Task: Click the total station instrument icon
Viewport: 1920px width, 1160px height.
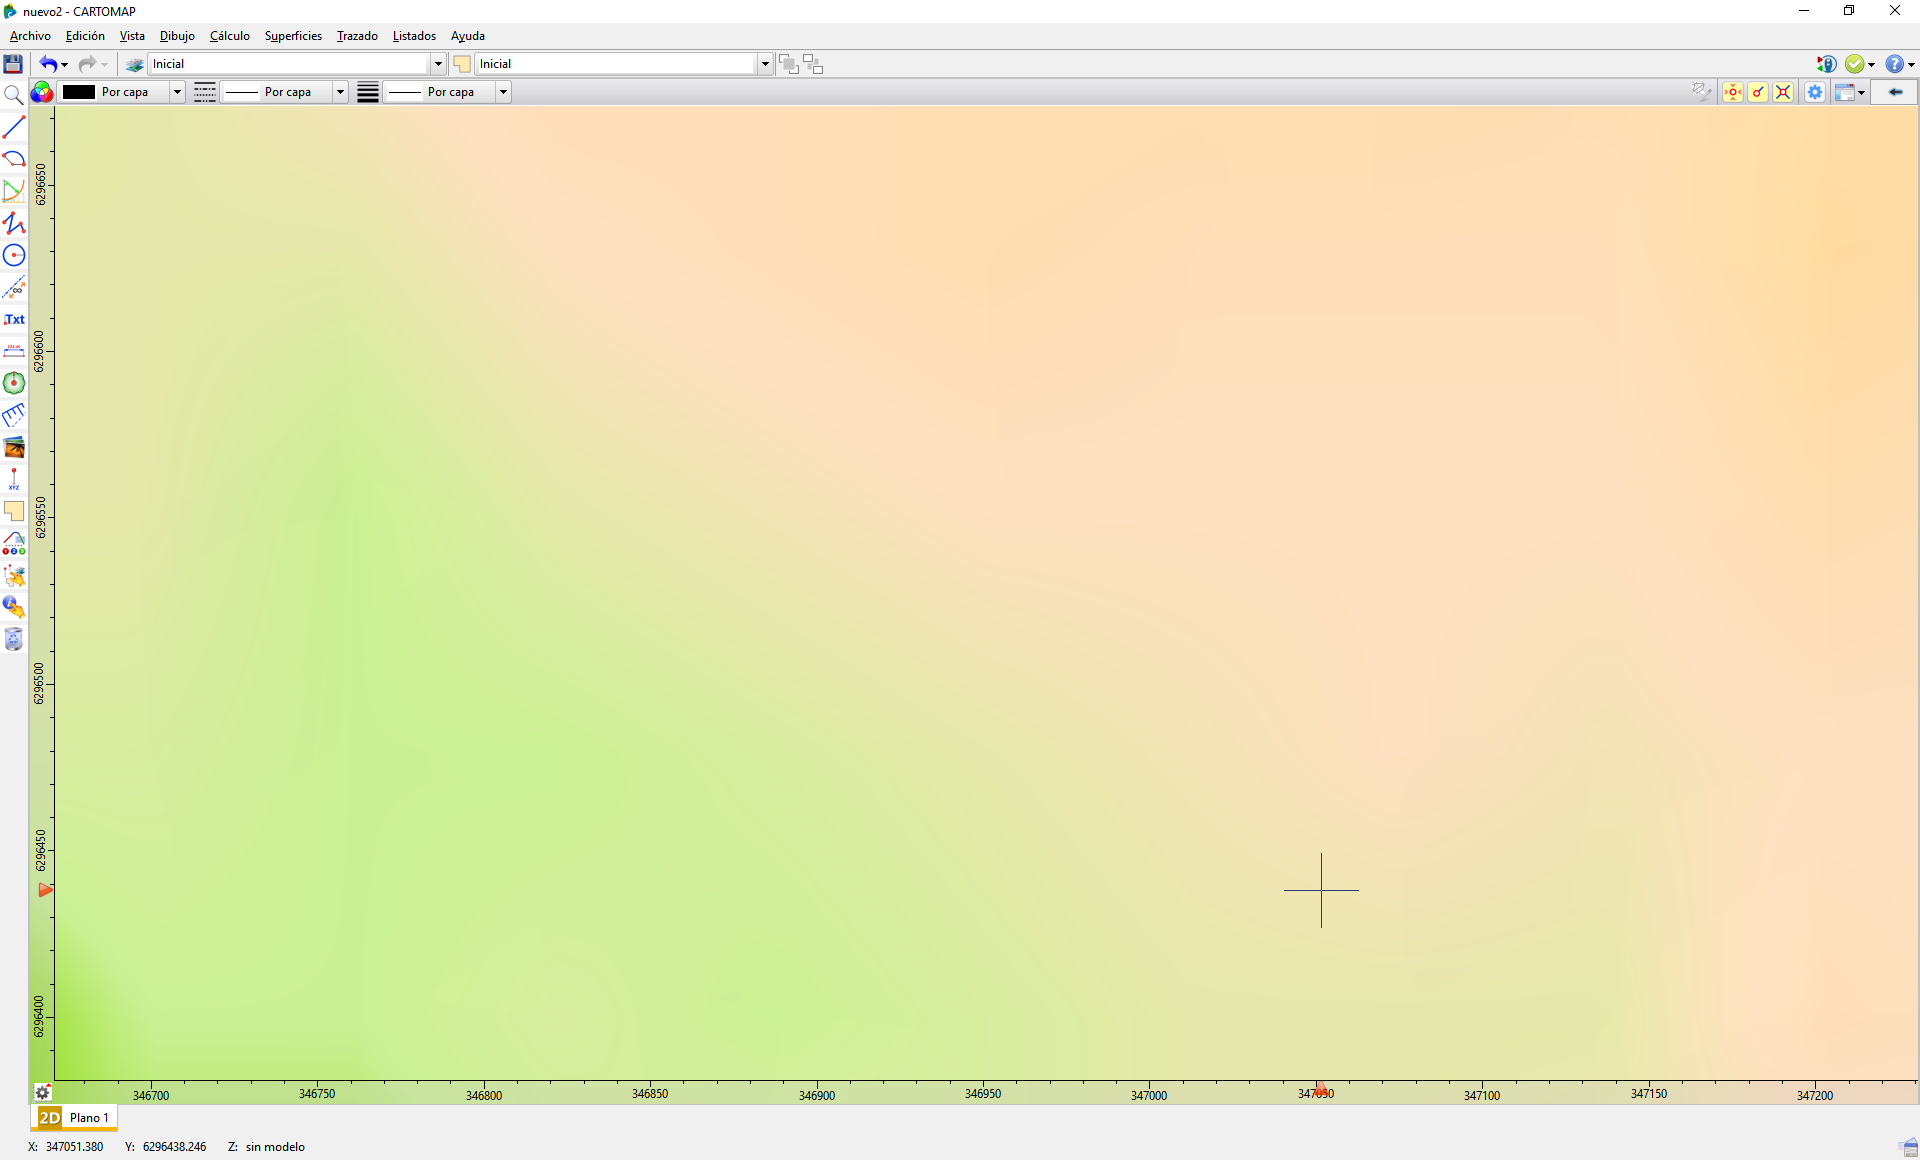Action: click(1826, 64)
